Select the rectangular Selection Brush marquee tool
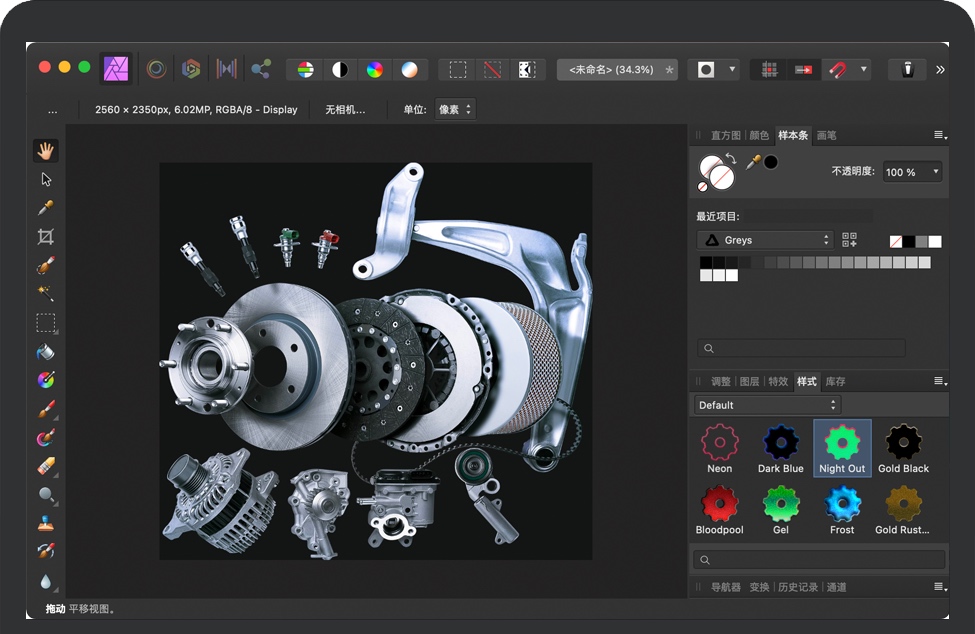 point(45,323)
